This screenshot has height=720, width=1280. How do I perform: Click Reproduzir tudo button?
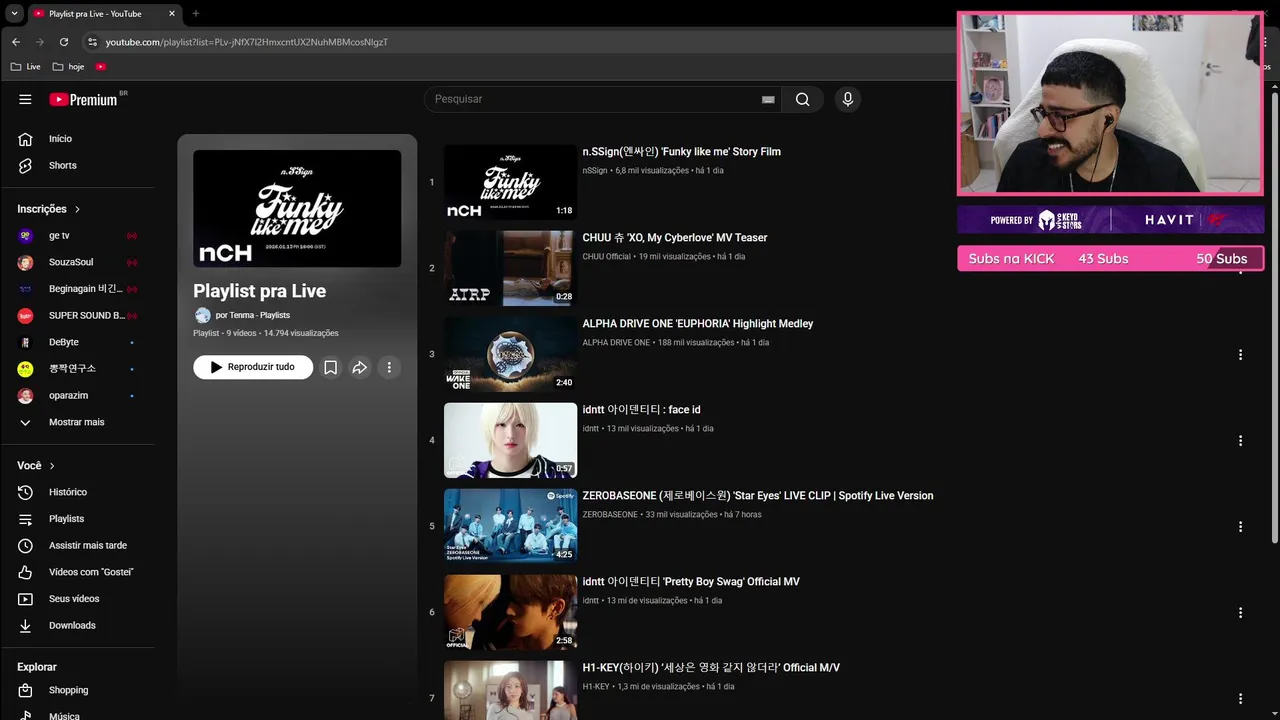point(253,367)
